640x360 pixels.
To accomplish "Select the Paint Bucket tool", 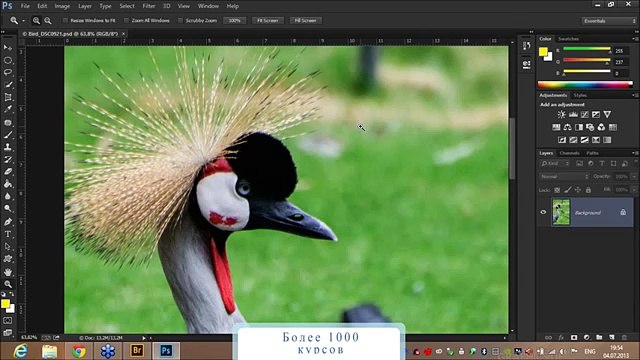I will [8, 184].
